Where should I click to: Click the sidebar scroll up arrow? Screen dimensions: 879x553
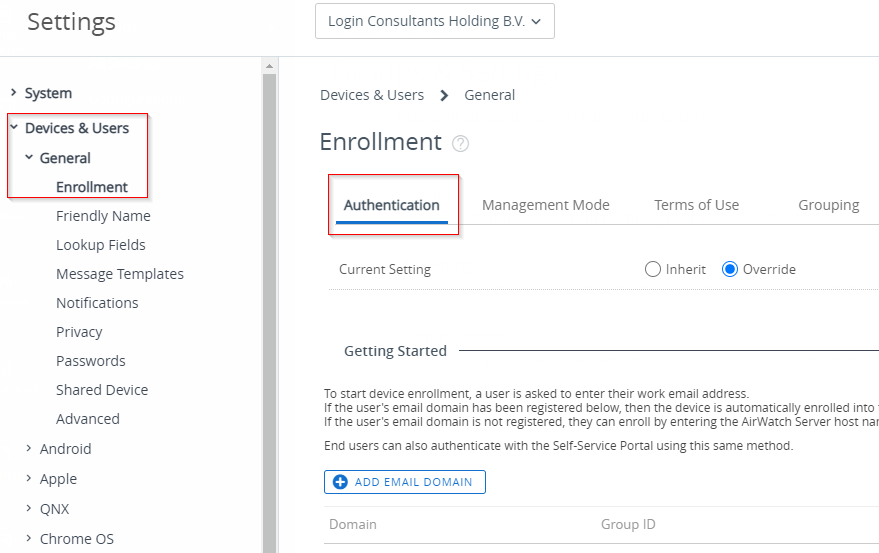(268, 66)
